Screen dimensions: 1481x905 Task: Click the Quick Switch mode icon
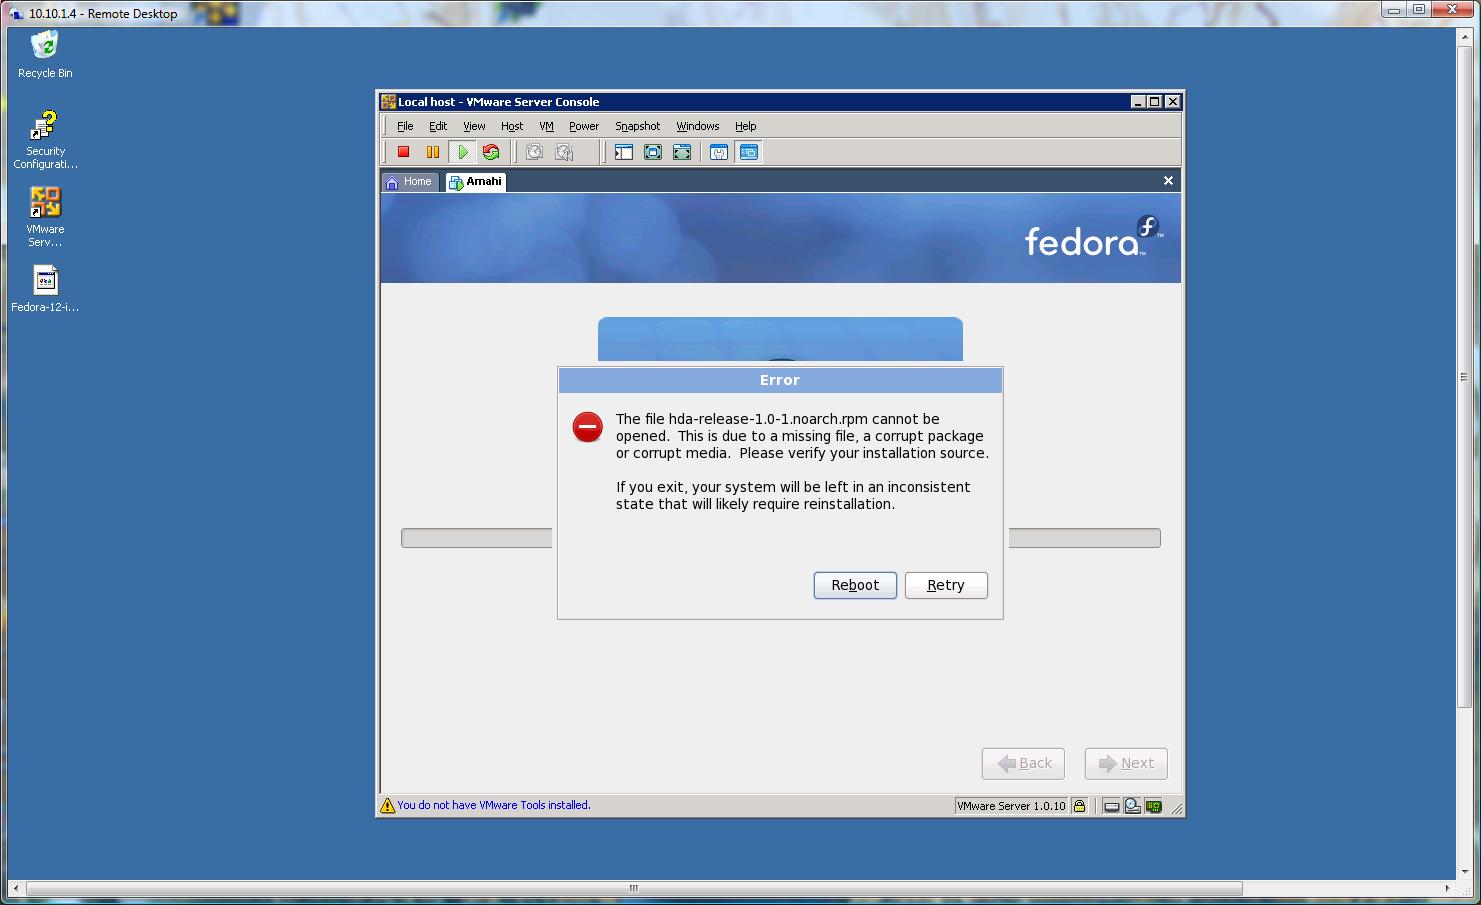point(653,152)
